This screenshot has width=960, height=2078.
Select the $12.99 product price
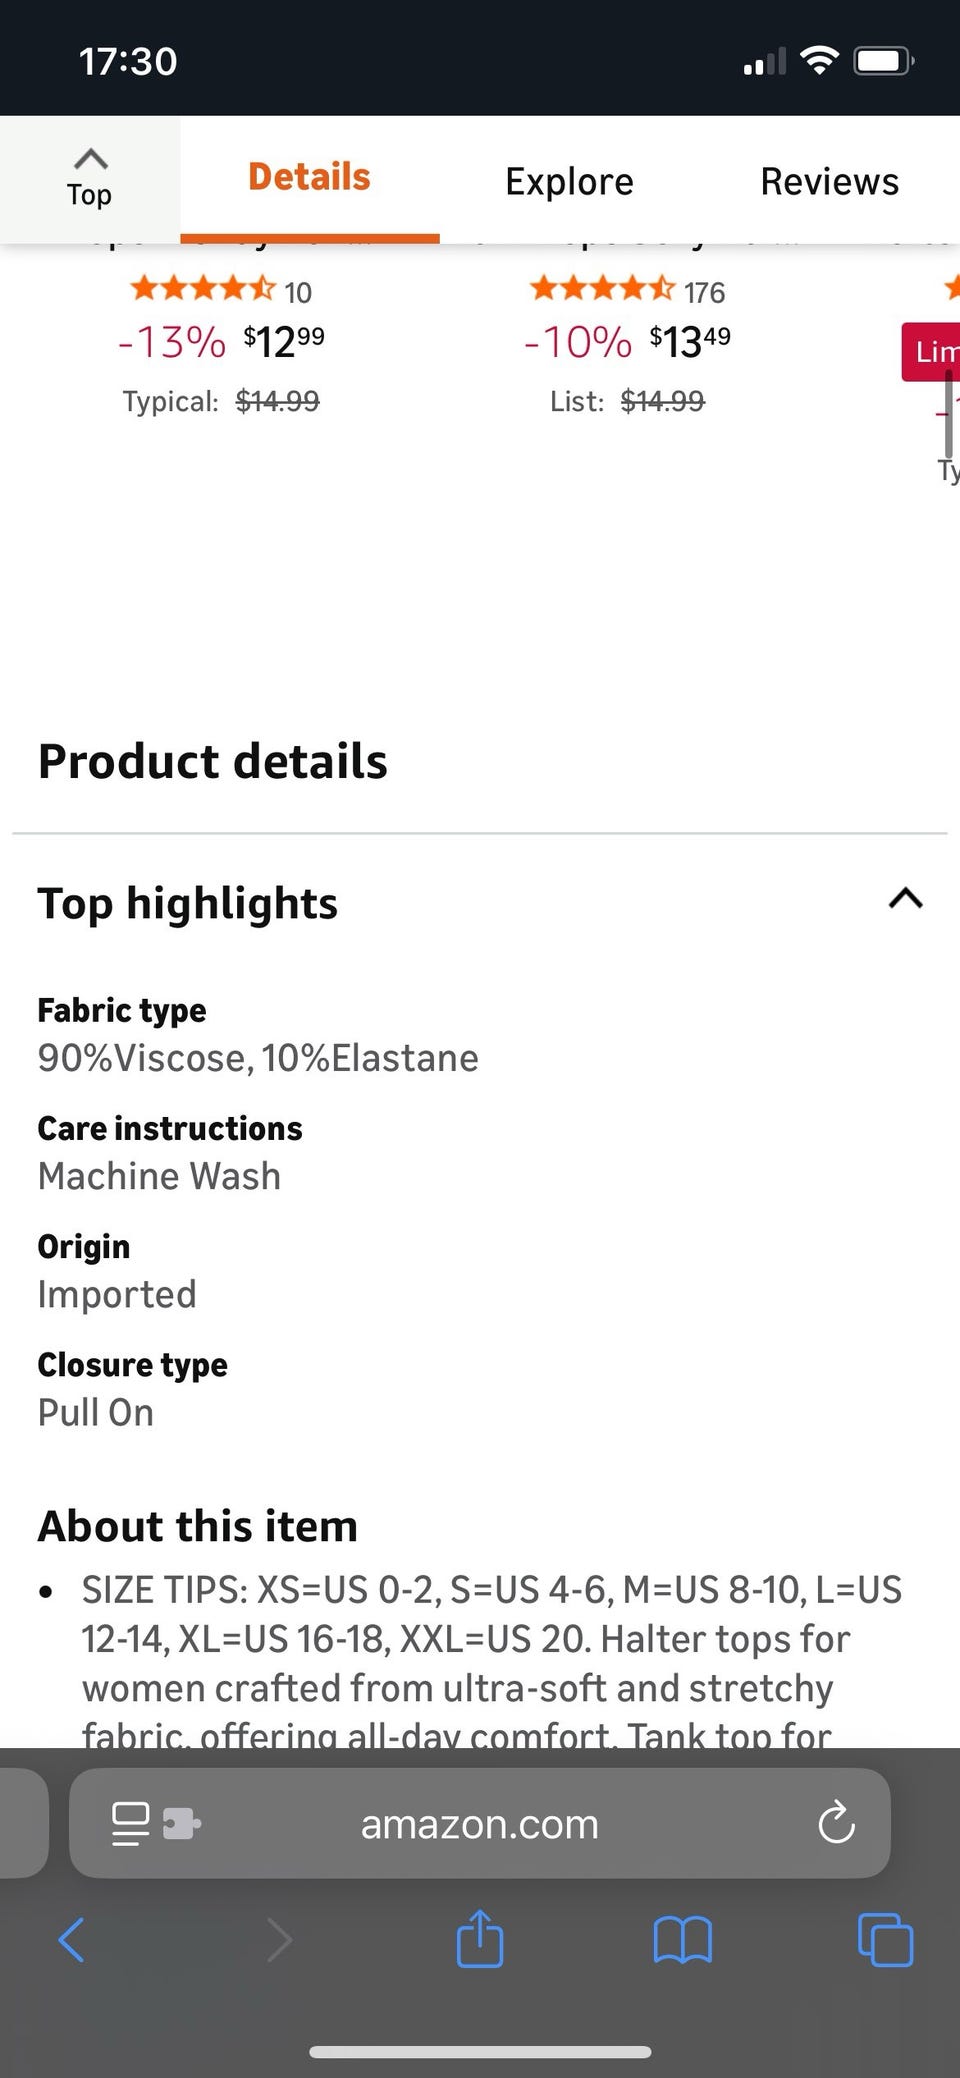pyautogui.click(x=283, y=342)
